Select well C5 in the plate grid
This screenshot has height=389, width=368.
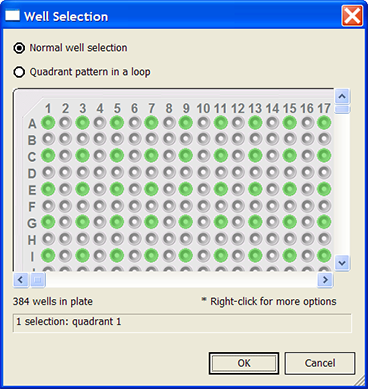117,155
